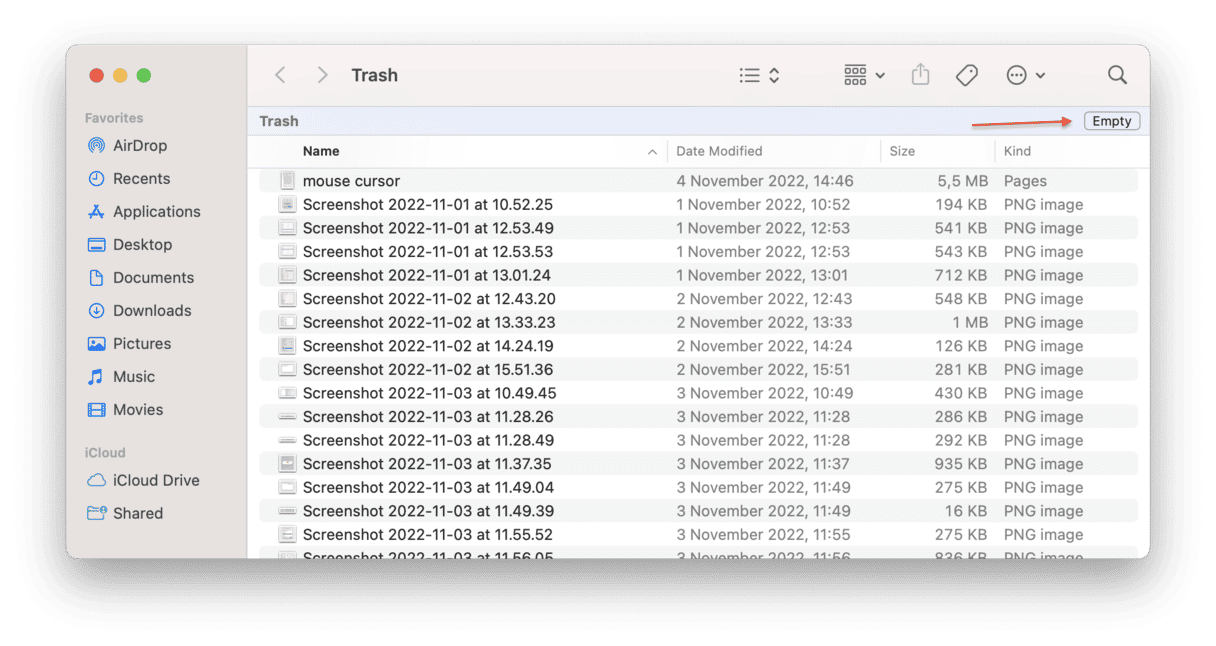Open AirDrop in the sidebar
The image size is (1216, 646).
click(139, 145)
